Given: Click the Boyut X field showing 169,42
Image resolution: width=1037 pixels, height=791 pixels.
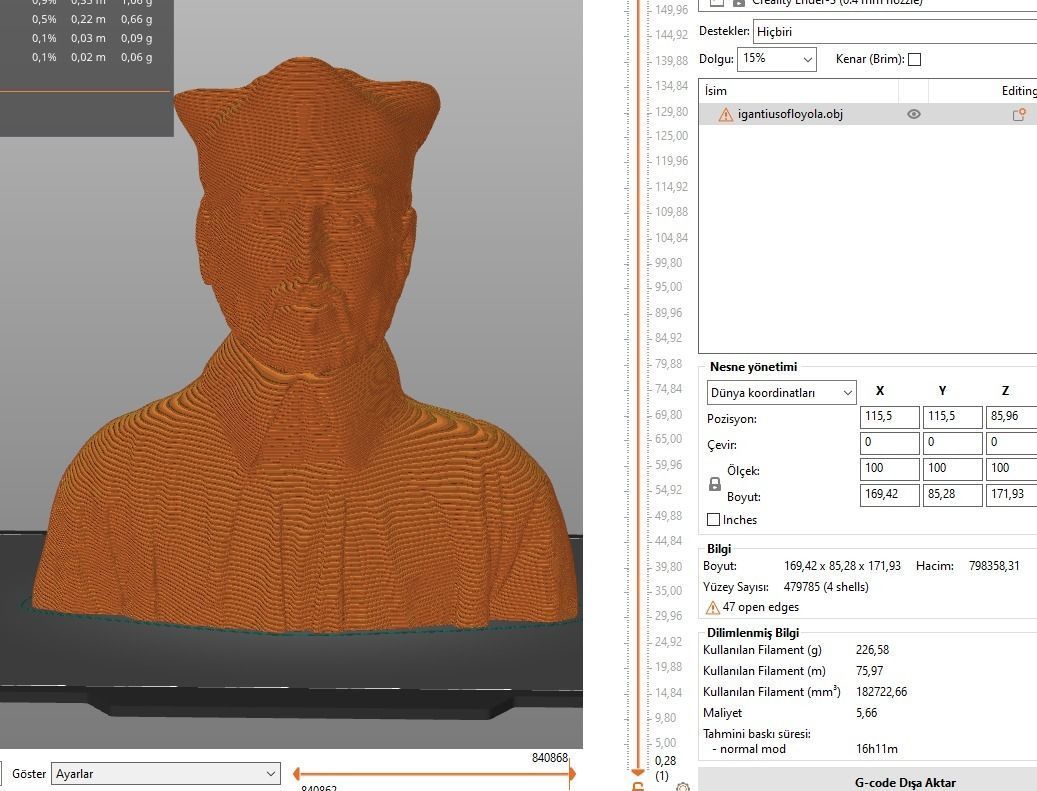Looking at the screenshot, I should coord(890,495).
